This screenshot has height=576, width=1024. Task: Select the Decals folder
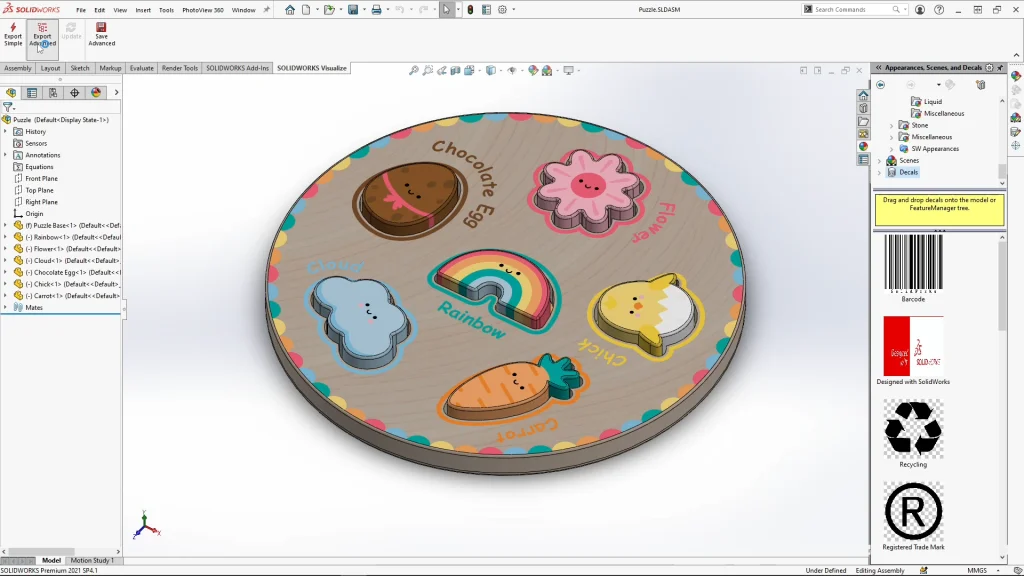point(908,172)
